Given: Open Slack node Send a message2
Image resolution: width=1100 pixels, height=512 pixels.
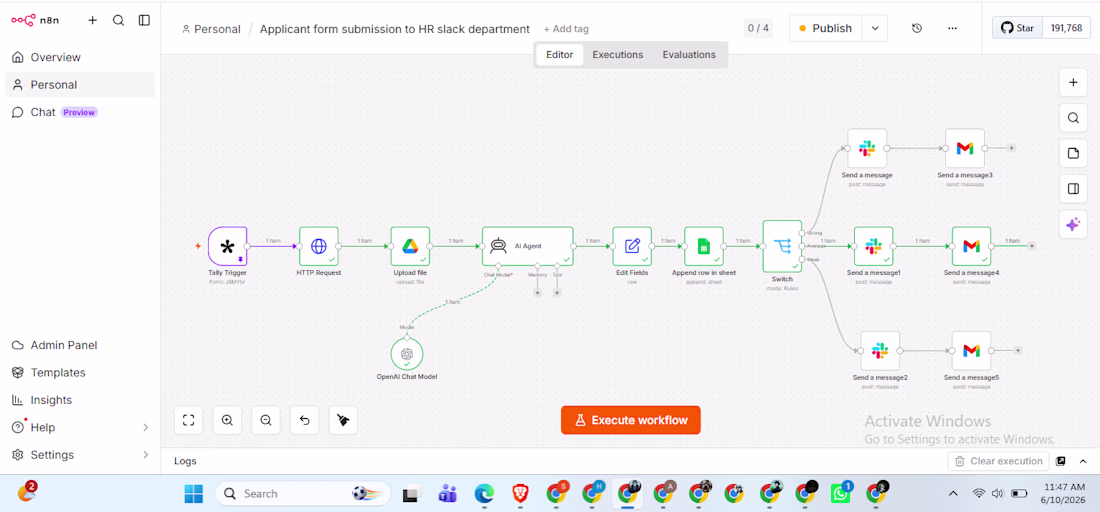Looking at the screenshot, I should click(x=880, y=351).
